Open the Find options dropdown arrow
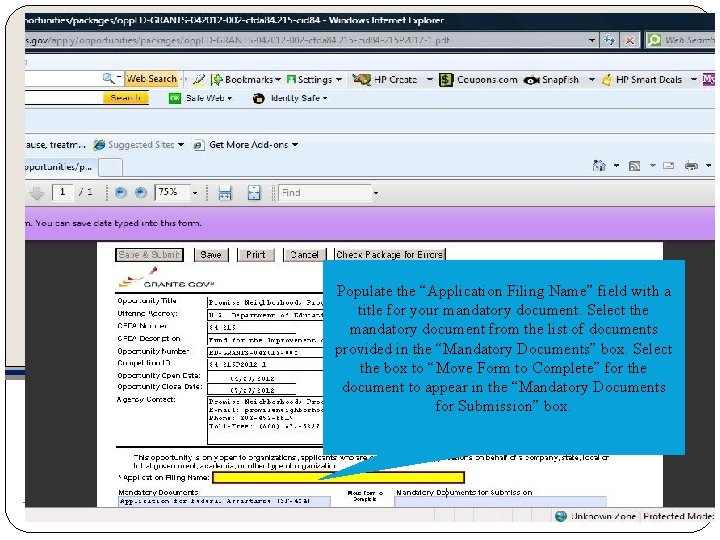 pos(376,193)
